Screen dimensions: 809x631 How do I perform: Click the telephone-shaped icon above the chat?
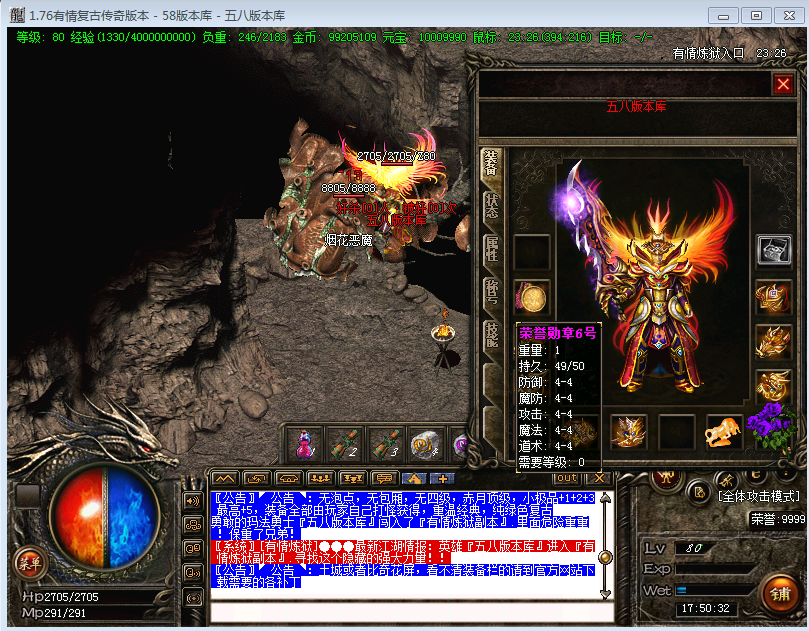point(288,479)
